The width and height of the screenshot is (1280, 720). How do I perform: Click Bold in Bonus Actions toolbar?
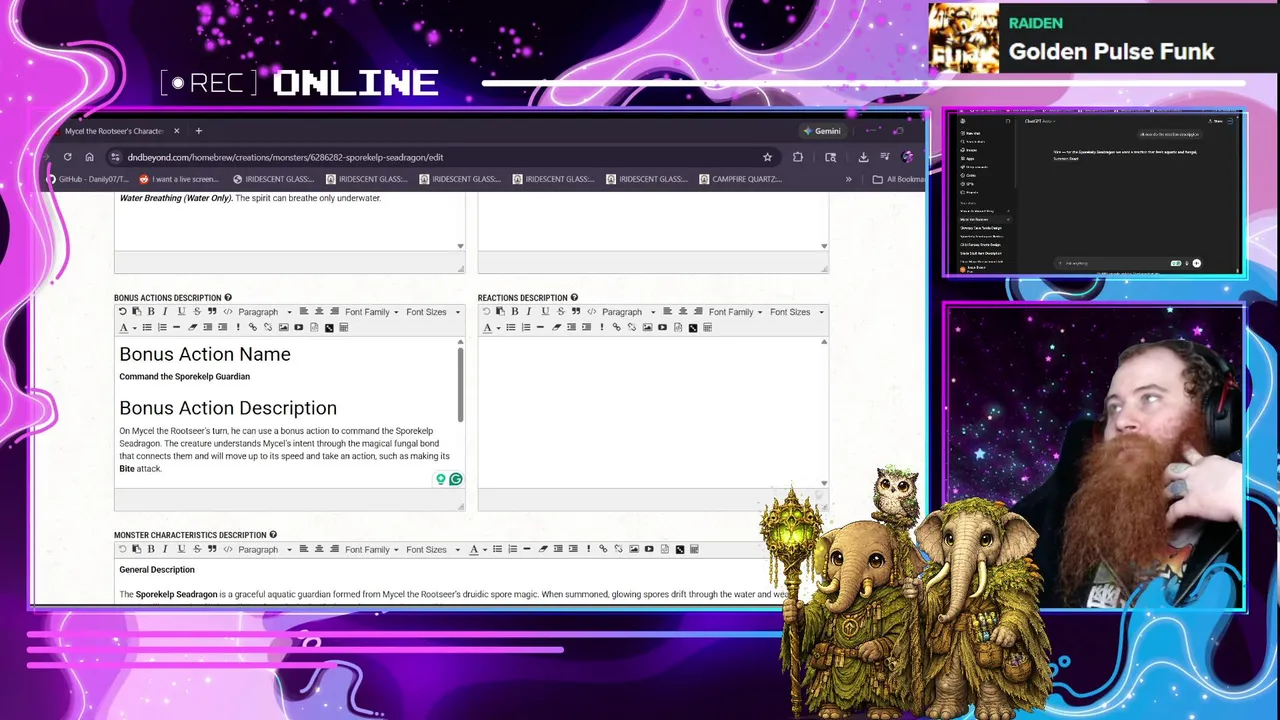click(x=151, y=312)
